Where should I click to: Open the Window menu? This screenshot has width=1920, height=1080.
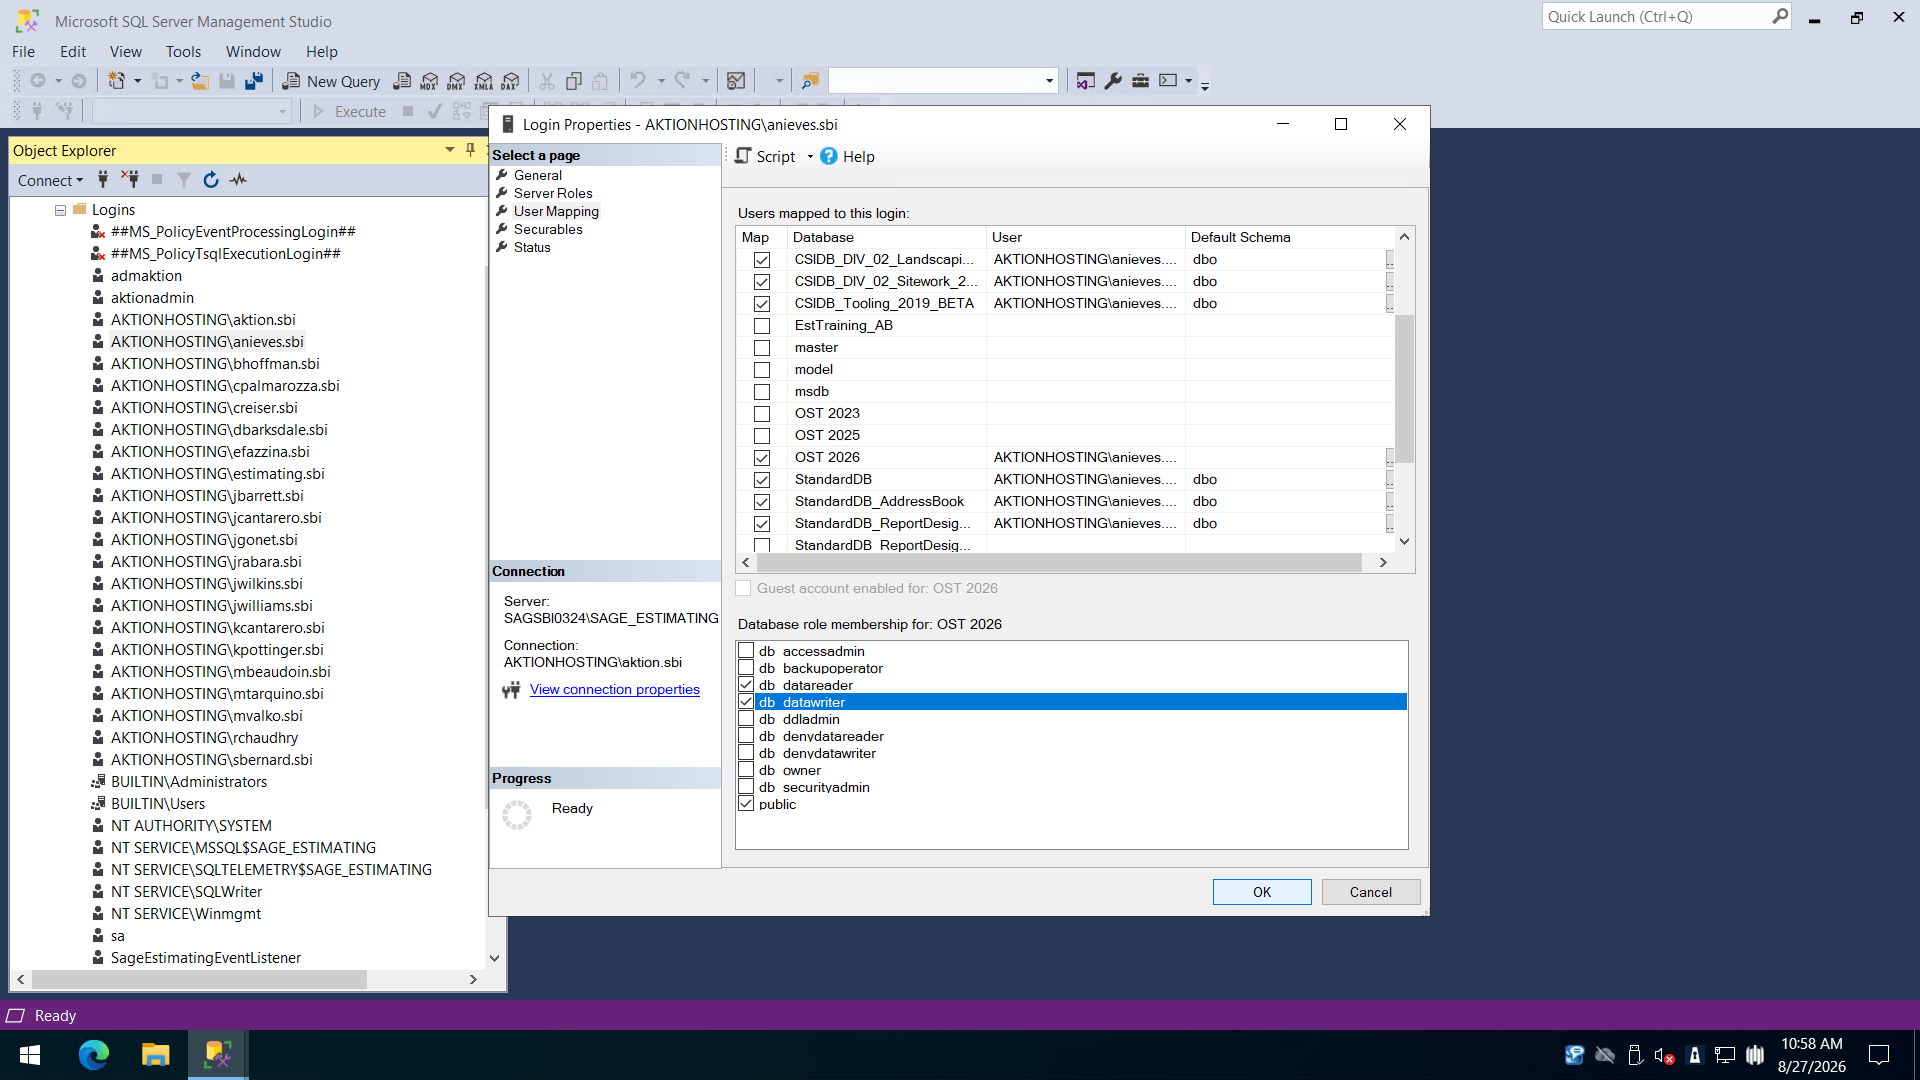pos(253,51)
